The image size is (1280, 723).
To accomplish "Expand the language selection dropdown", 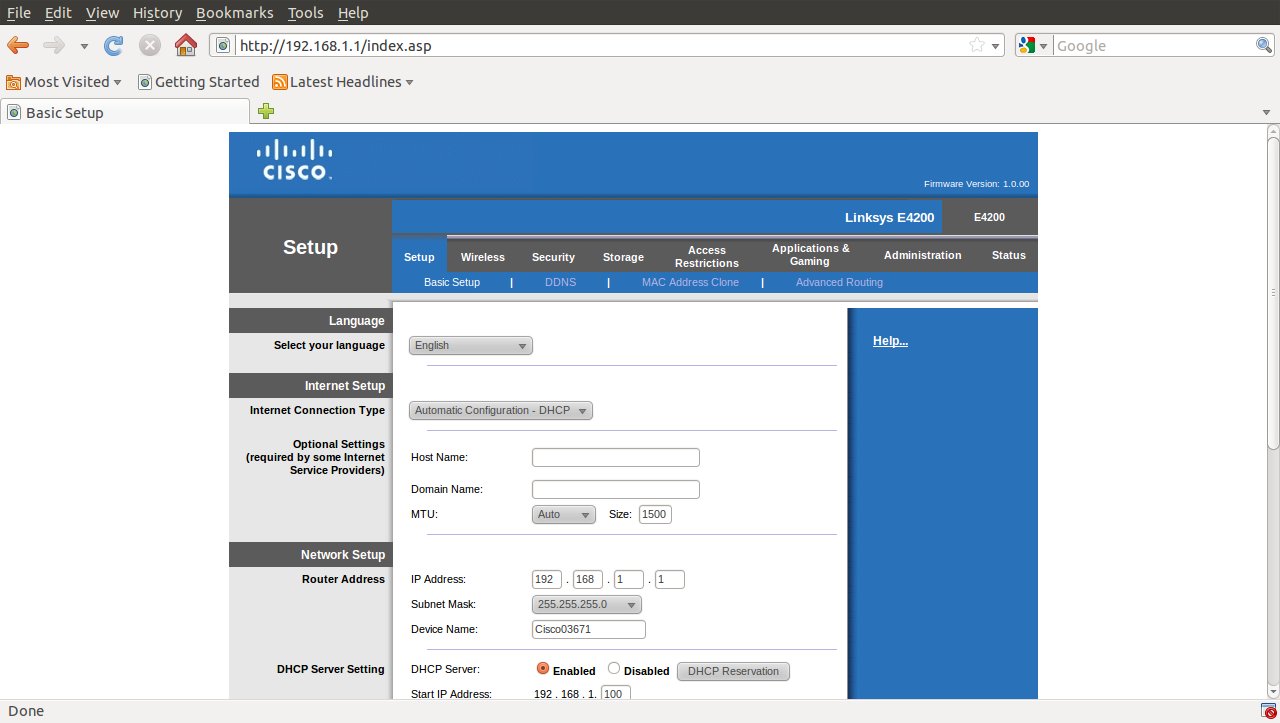I will coord(471,346).
